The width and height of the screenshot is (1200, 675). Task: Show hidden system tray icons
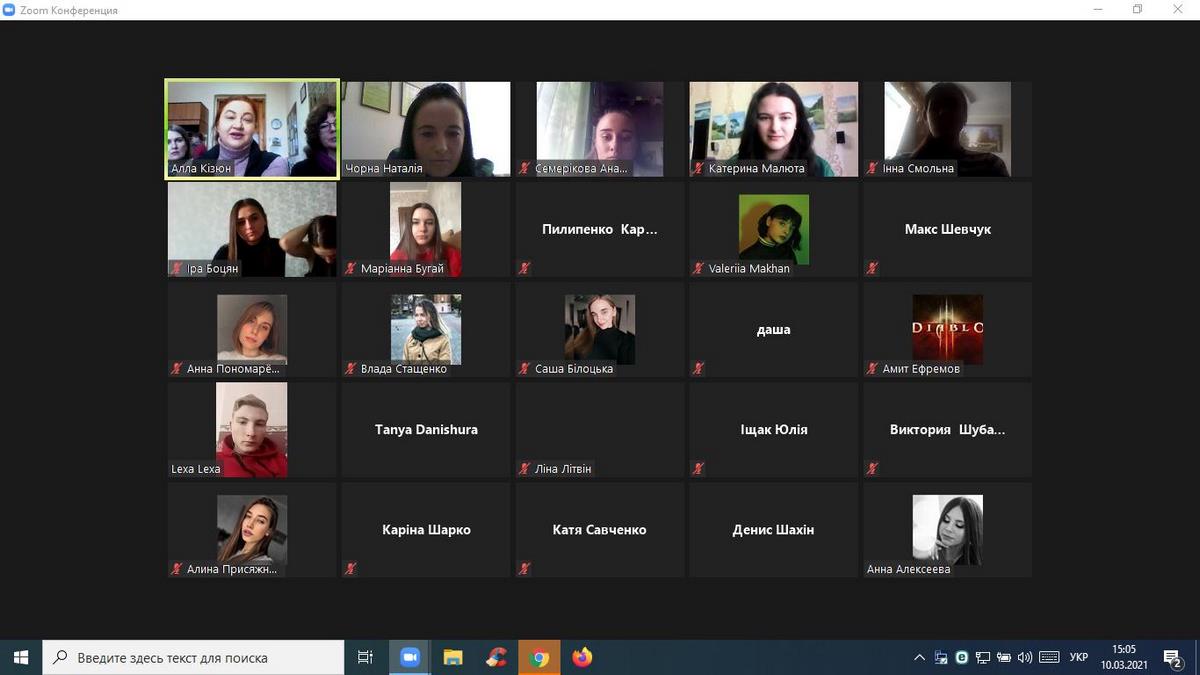point(919,657)
